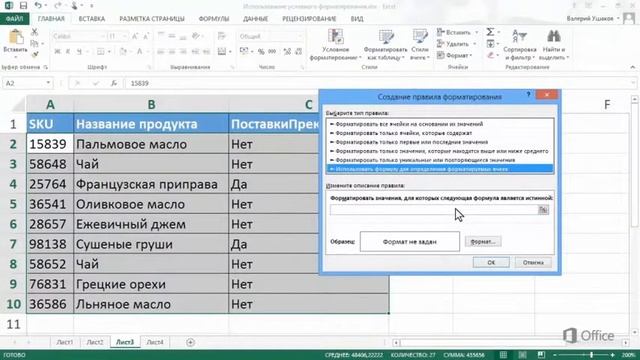Toggle underline Ч formatting
The image size is (640, 360).
click(x=79, y=51)
